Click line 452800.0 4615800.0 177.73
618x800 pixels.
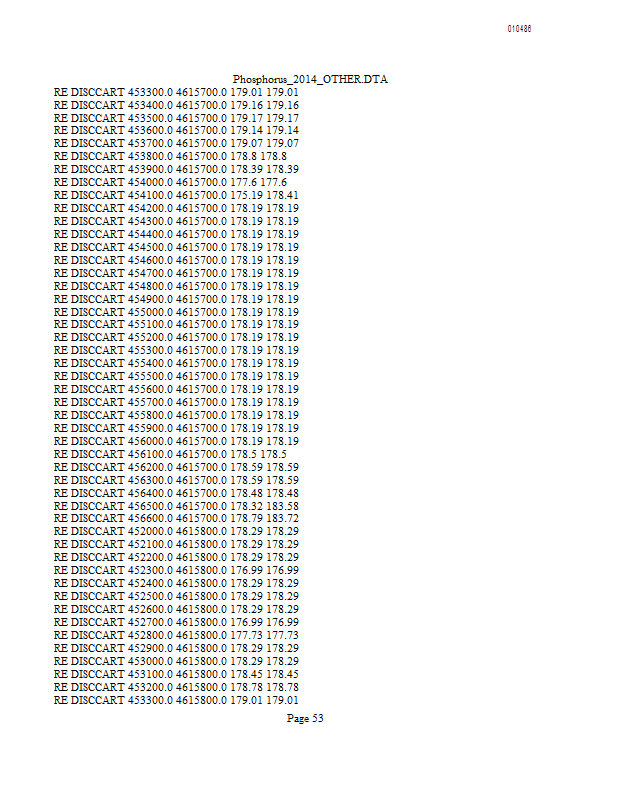176,635
